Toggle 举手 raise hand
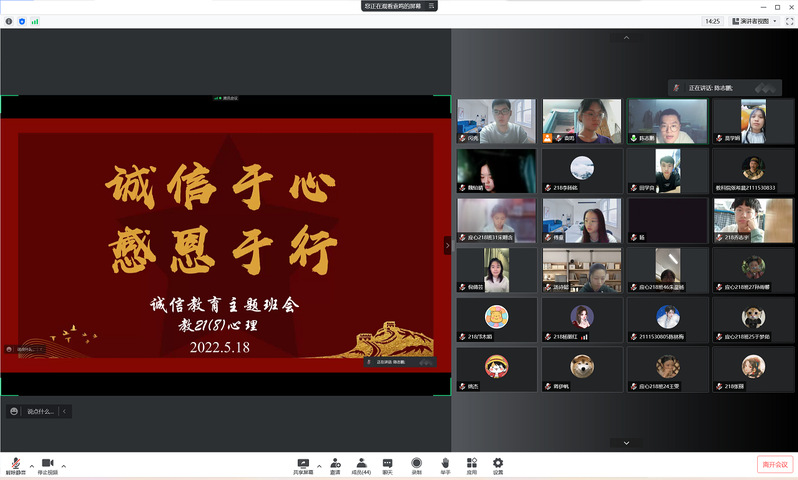This screenshot has height=480, width=798. pos(445,464)
